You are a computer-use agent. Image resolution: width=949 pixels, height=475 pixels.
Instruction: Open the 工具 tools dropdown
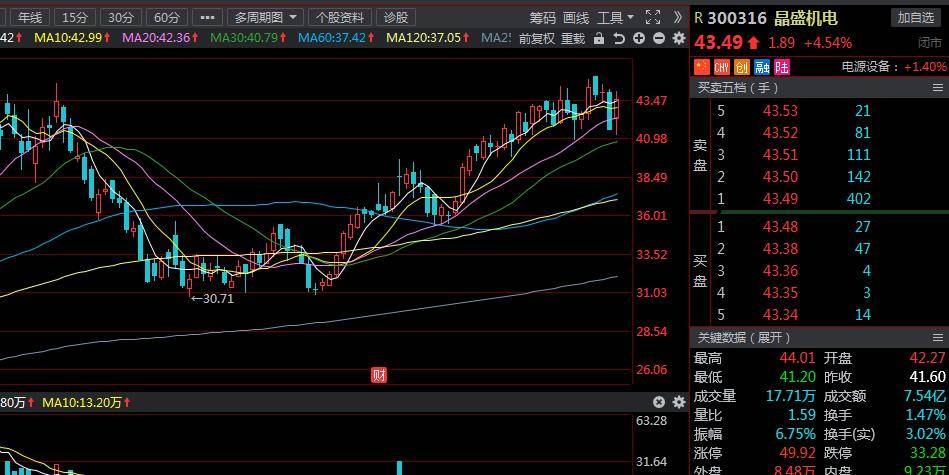[615, 17]
